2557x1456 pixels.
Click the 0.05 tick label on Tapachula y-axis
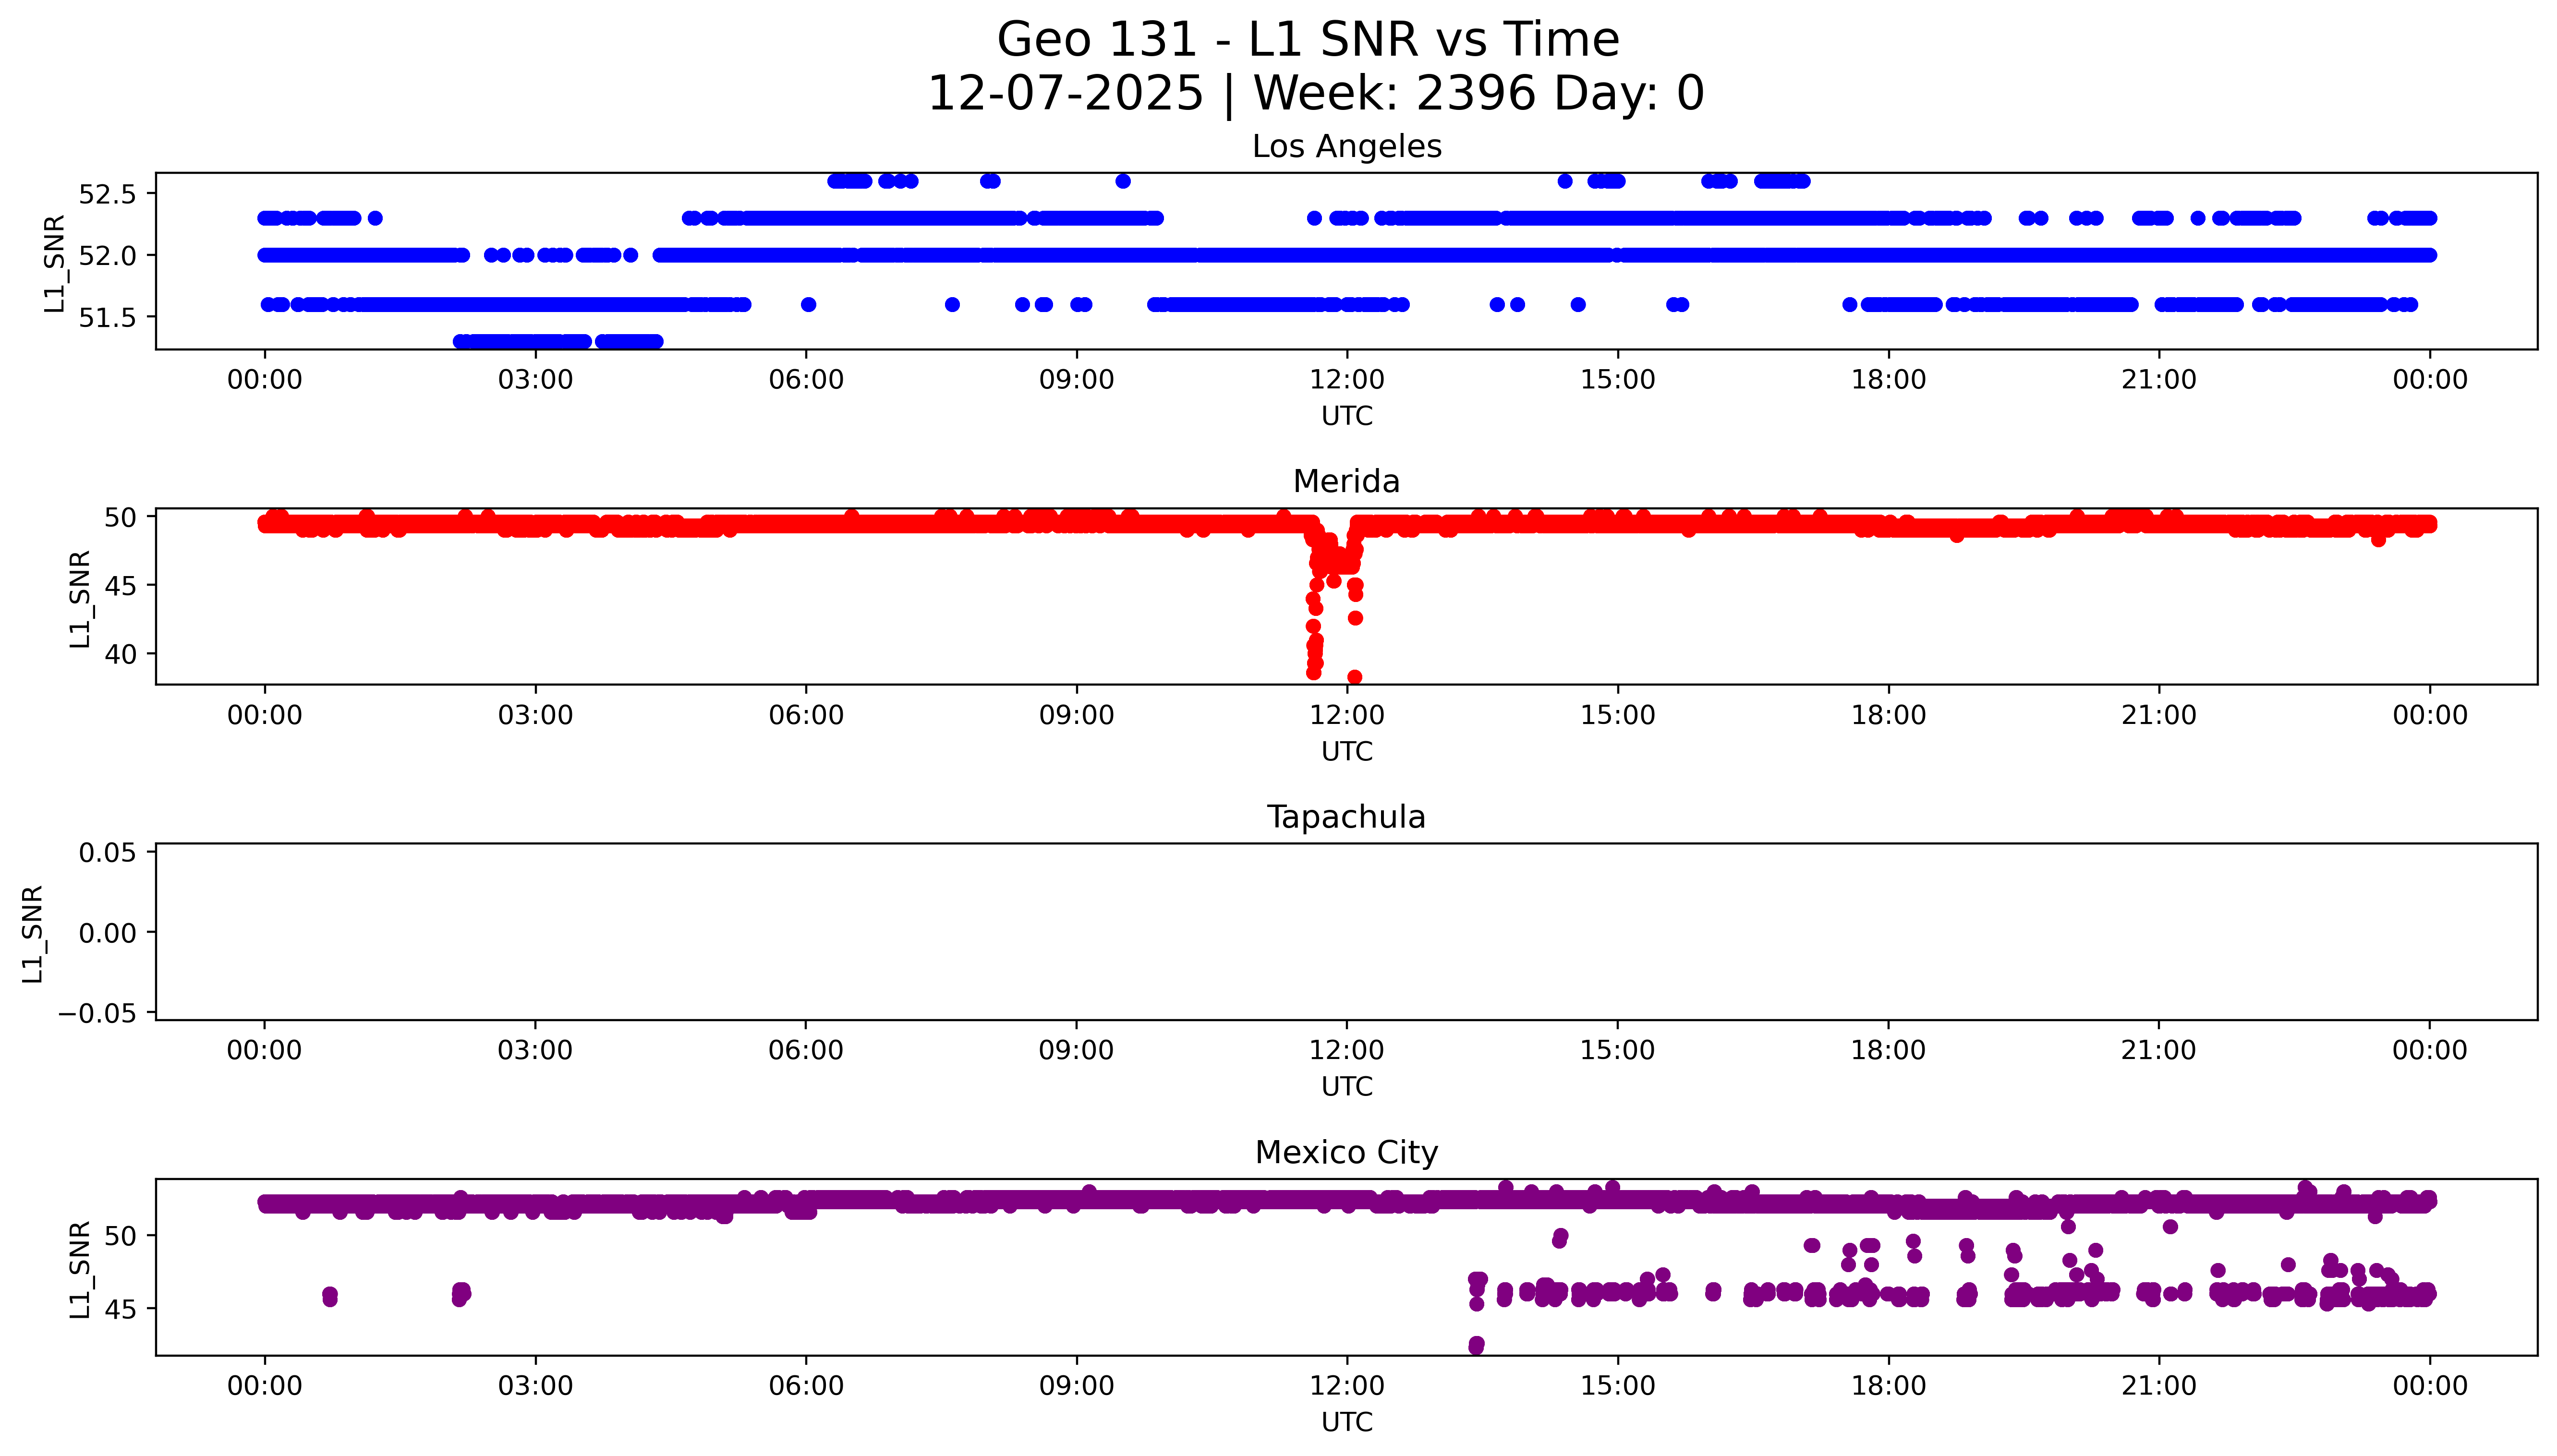click(107, 853)
